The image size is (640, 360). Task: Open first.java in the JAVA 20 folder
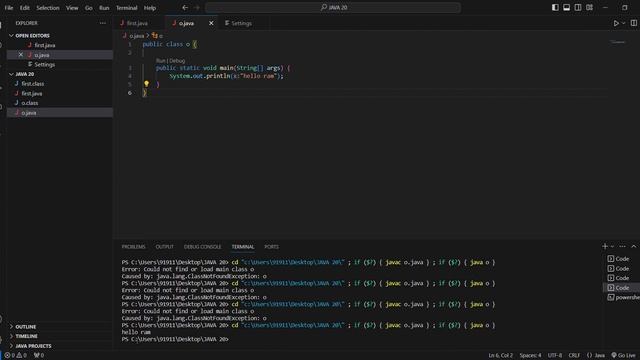[31, 93]
